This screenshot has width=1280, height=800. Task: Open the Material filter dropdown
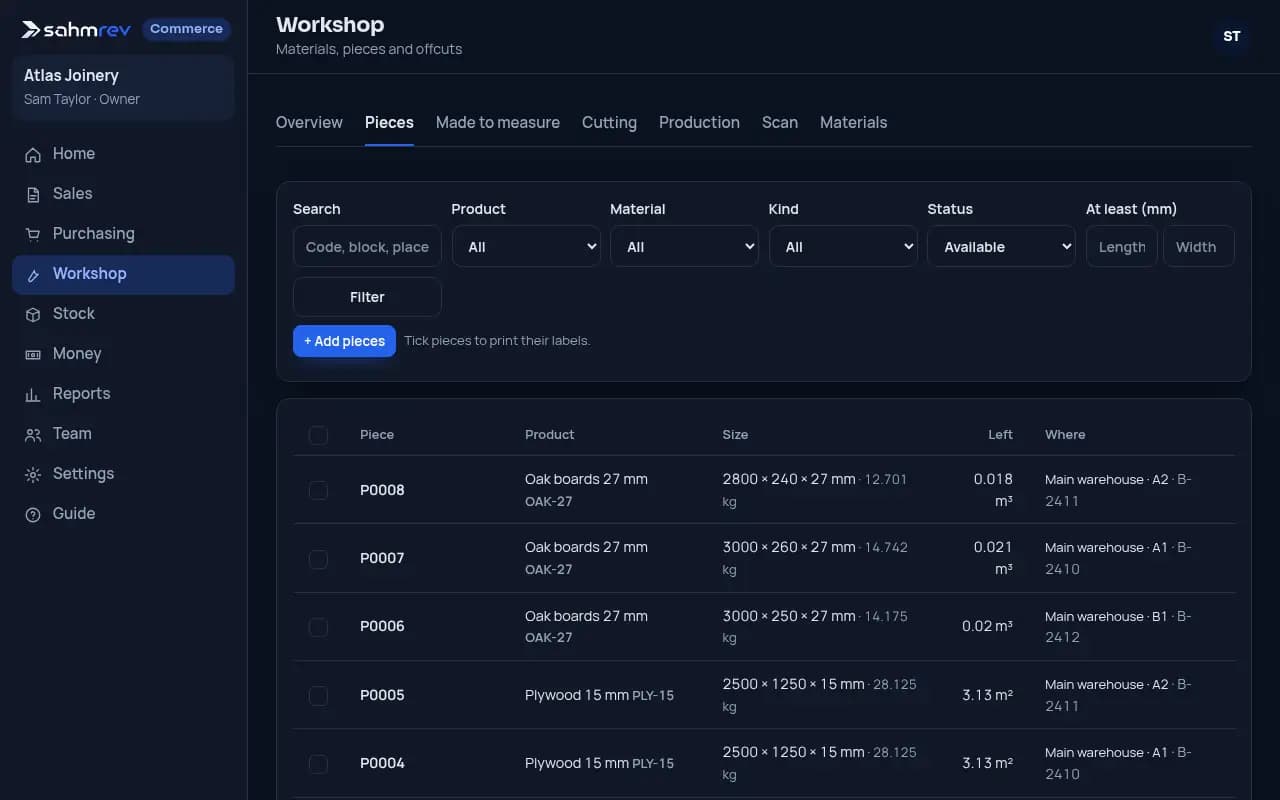pos(684,246)
